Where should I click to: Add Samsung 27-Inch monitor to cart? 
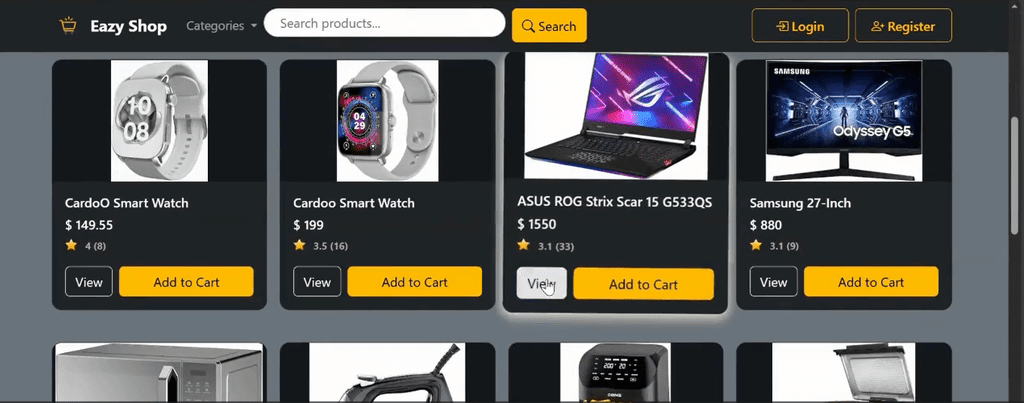[x=871, y=282]
